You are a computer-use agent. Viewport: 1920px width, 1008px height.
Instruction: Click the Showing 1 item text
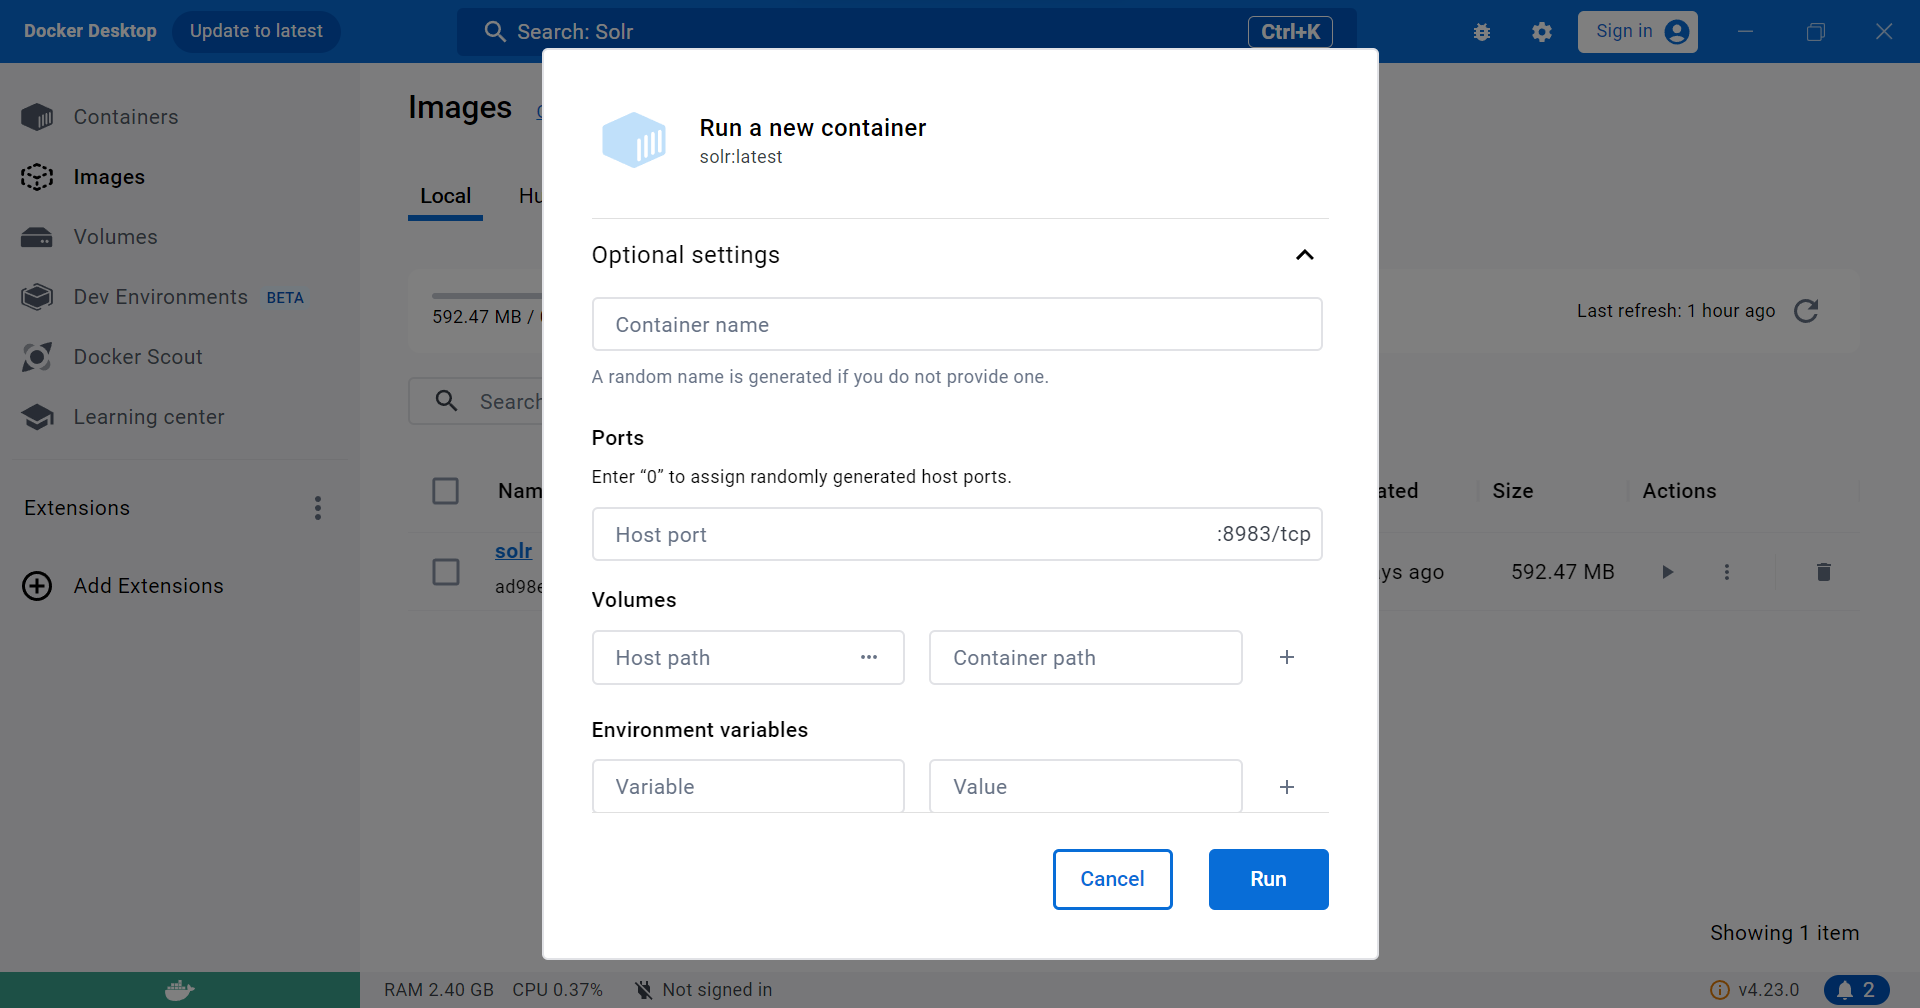coord(1784,933)
